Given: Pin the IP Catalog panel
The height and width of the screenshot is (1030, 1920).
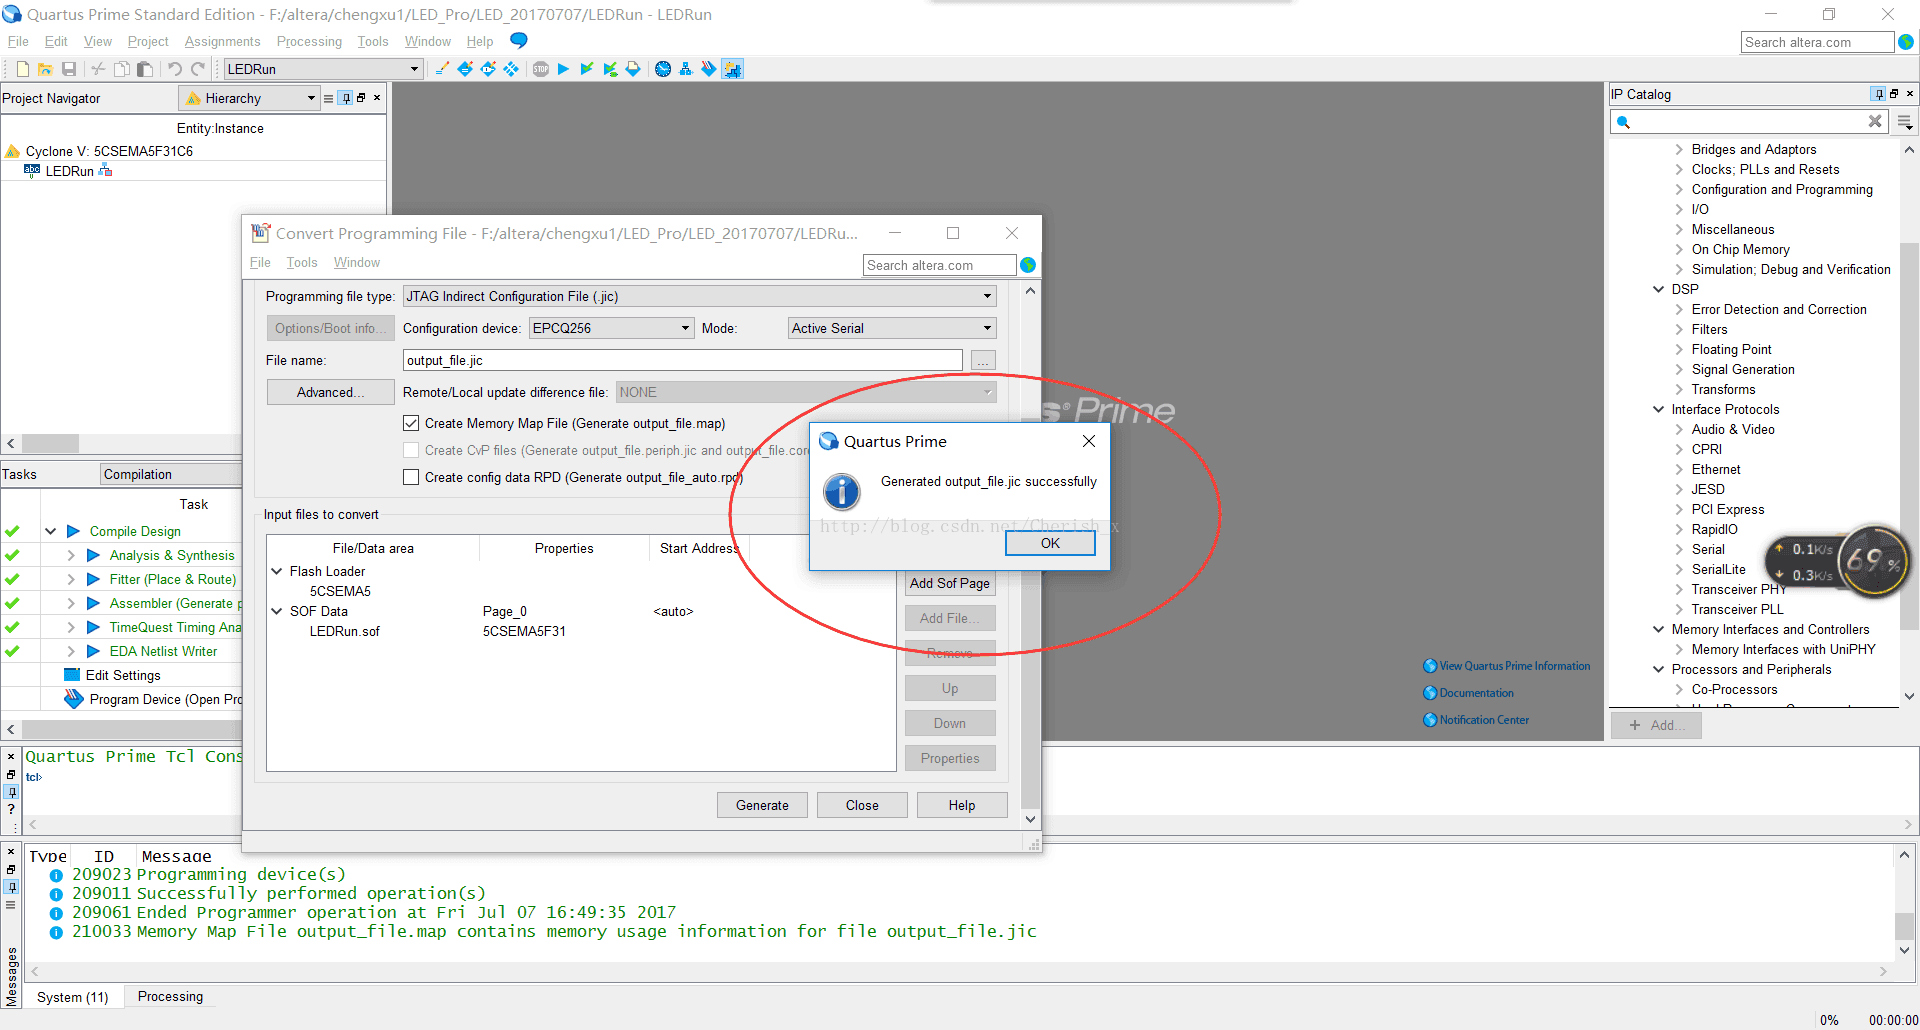Looking at the screenshot, I should point(1878,94).
